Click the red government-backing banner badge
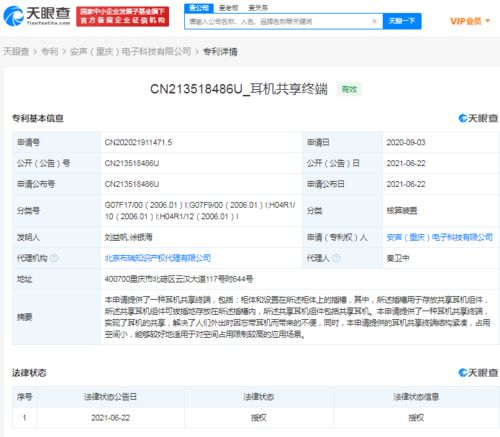This screenshot has width=500, height=437. (122, 16)
